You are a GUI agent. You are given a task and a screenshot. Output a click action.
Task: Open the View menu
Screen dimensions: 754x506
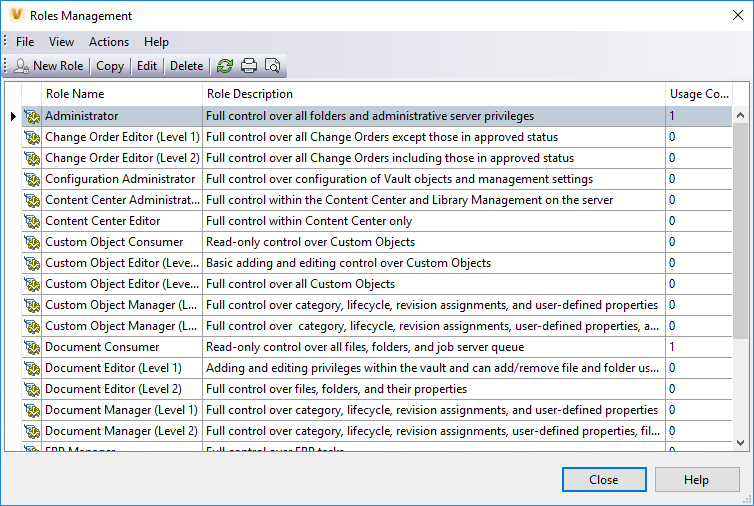click(61, 42)
